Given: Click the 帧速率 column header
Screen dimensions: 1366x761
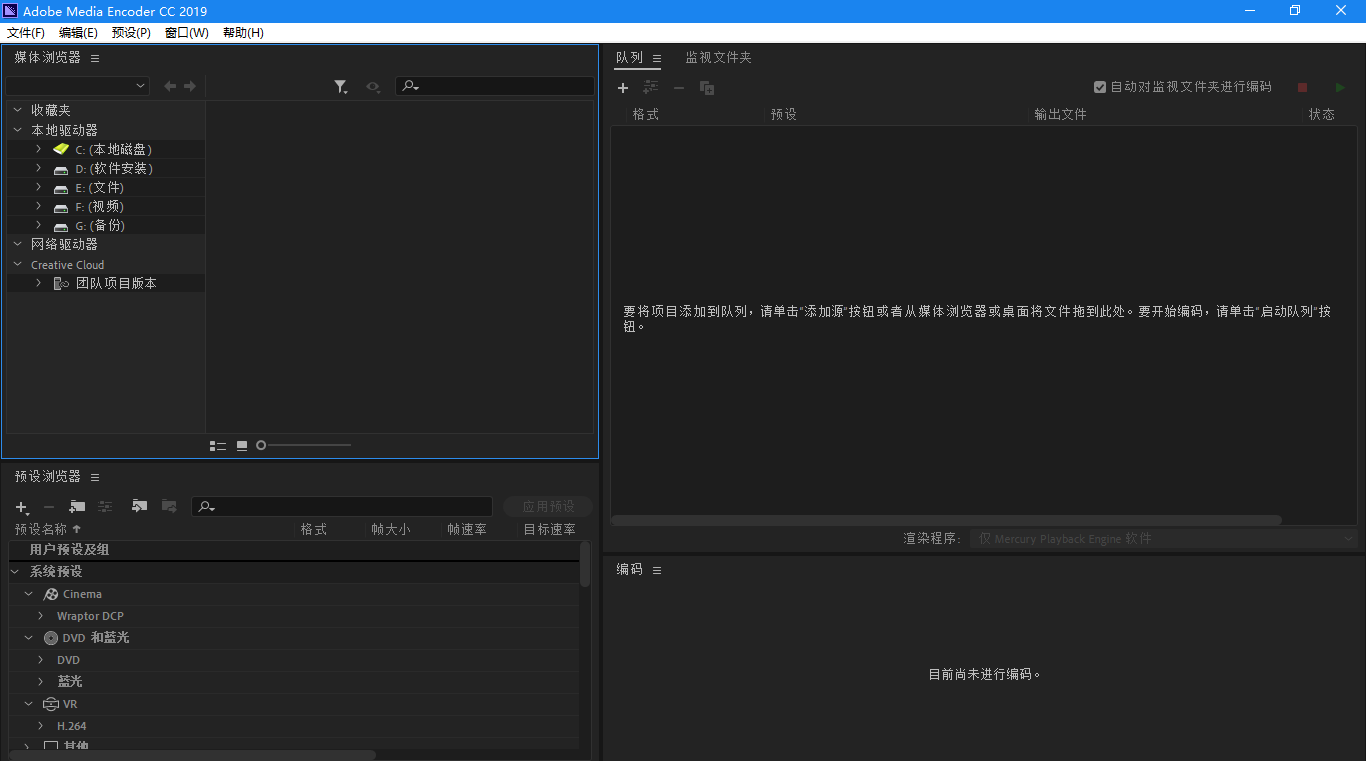Looking at the screenshot, I should tap(467, 529).
